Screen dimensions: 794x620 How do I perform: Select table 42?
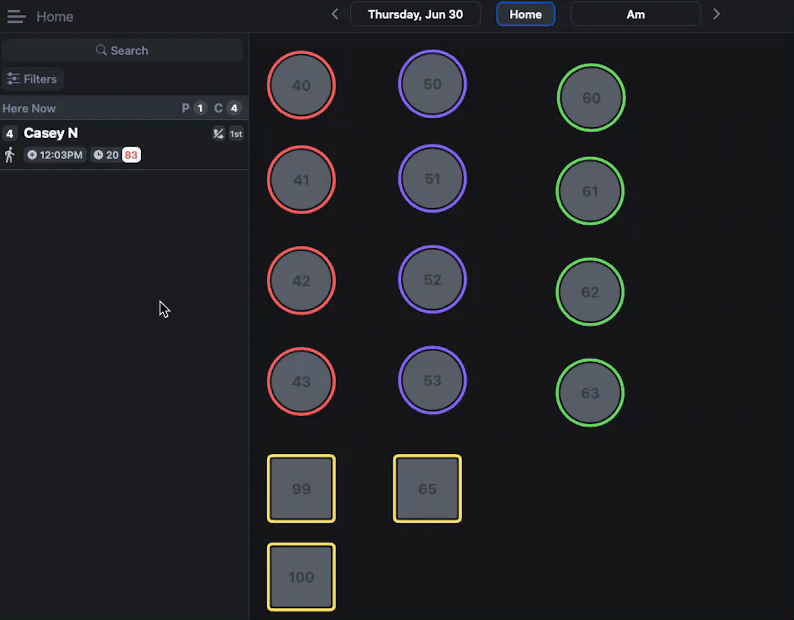coord(301,281)
